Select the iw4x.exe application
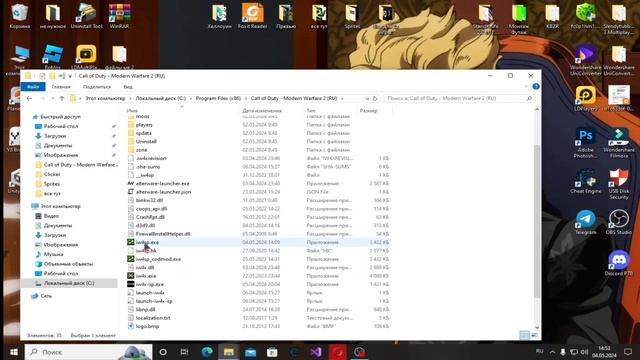640x360 pixels. [x=142, y=276]
